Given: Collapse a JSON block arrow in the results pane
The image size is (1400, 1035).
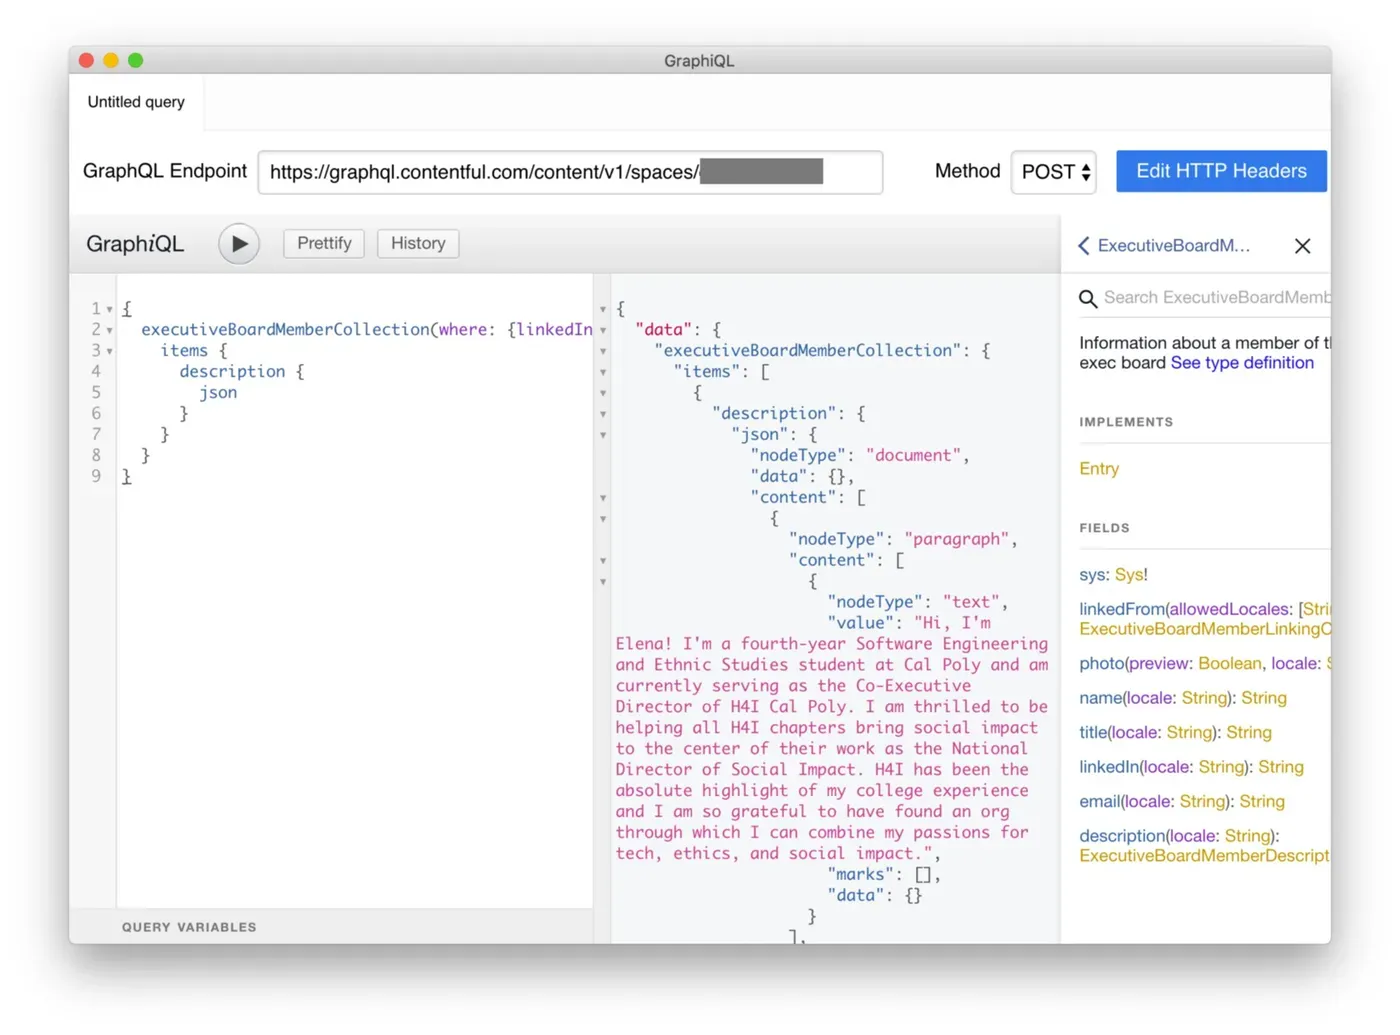Looking at the screenshot, I should click(x=602, y=309).
